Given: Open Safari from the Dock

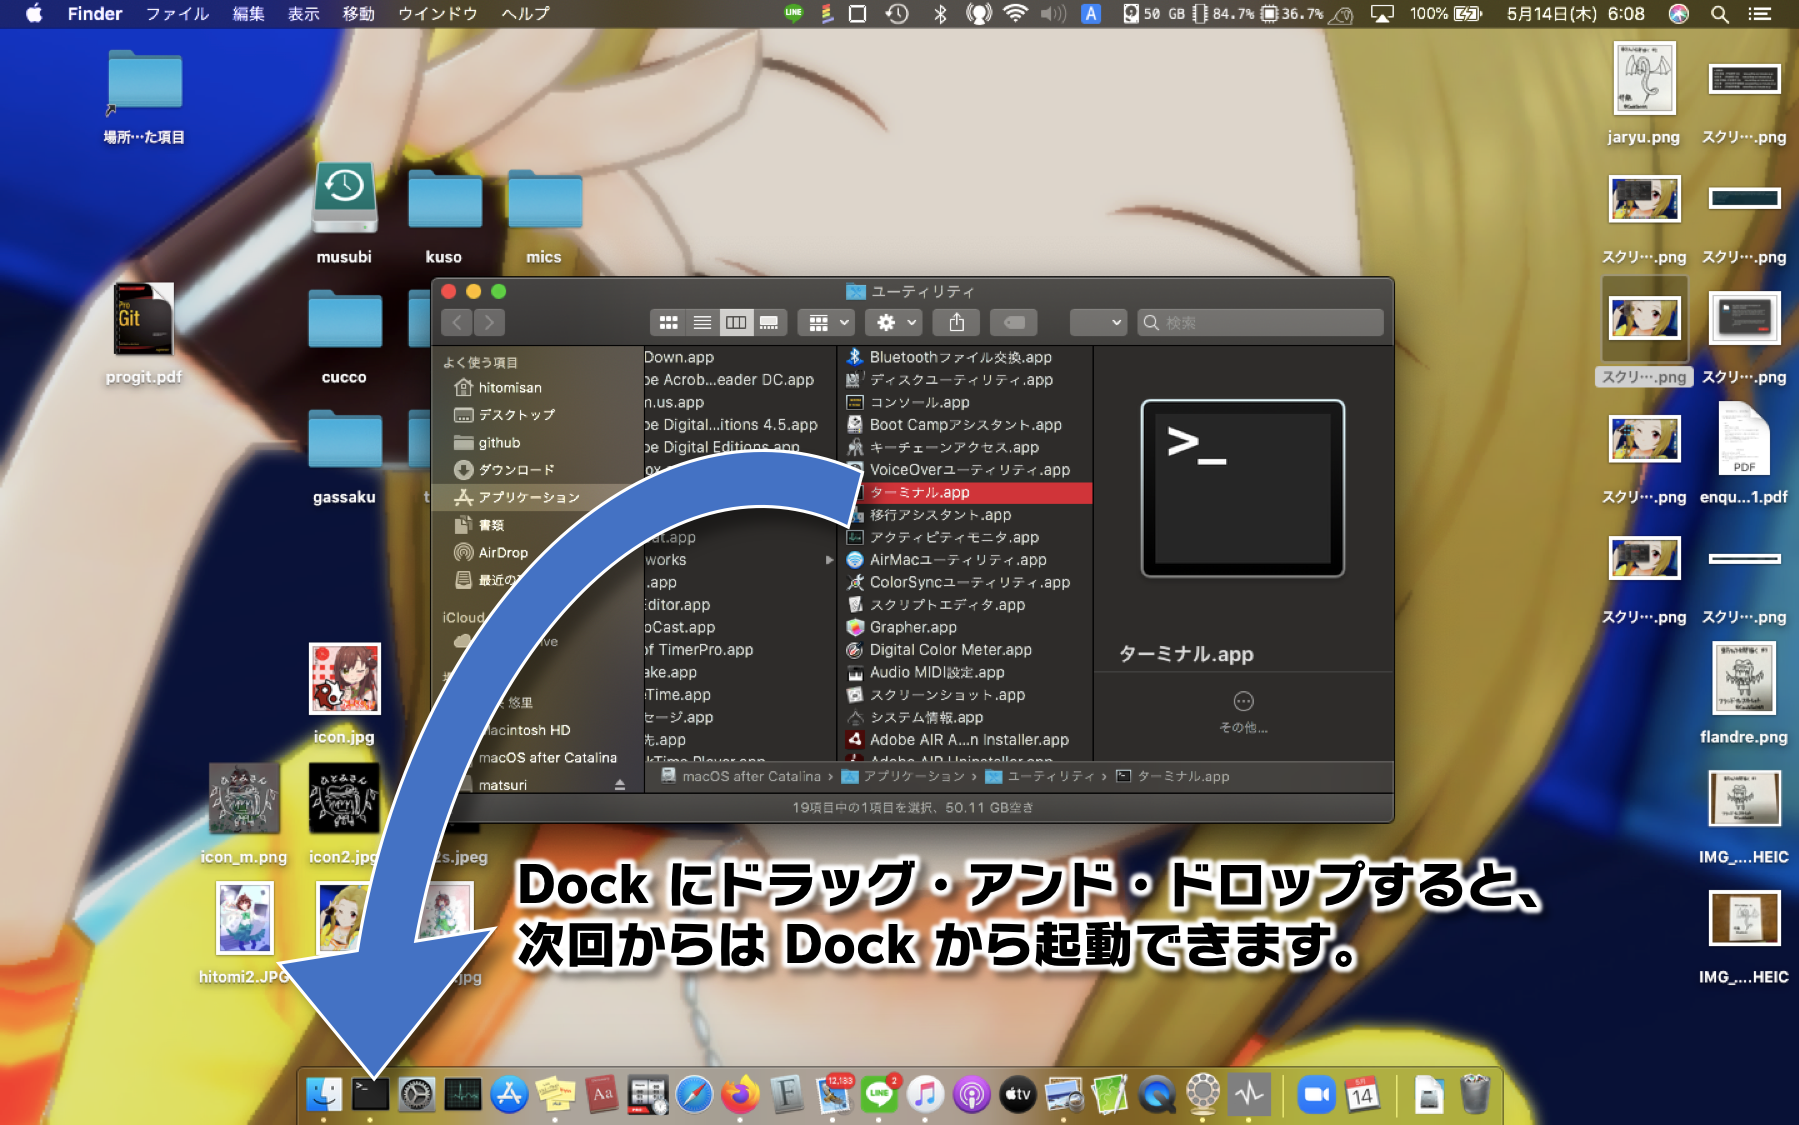Looking at the screenshot, I should pos(694,1094).
